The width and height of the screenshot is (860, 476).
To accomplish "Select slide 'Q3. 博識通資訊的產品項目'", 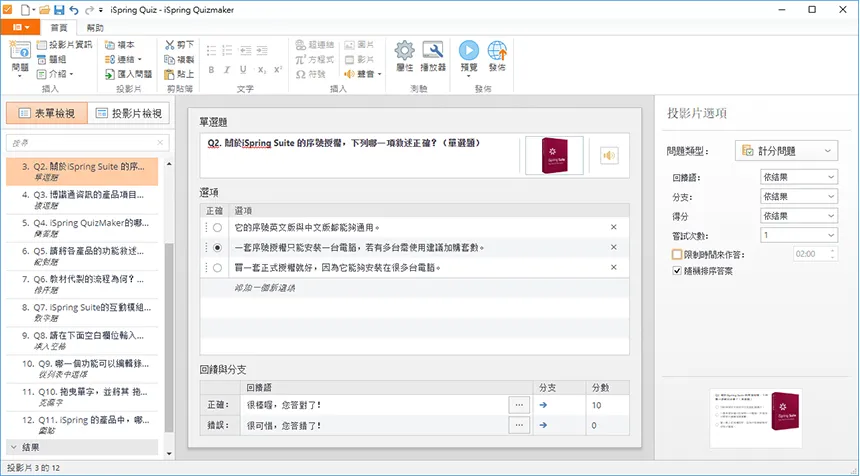I will pyautogui.click(x=82, y=200).
